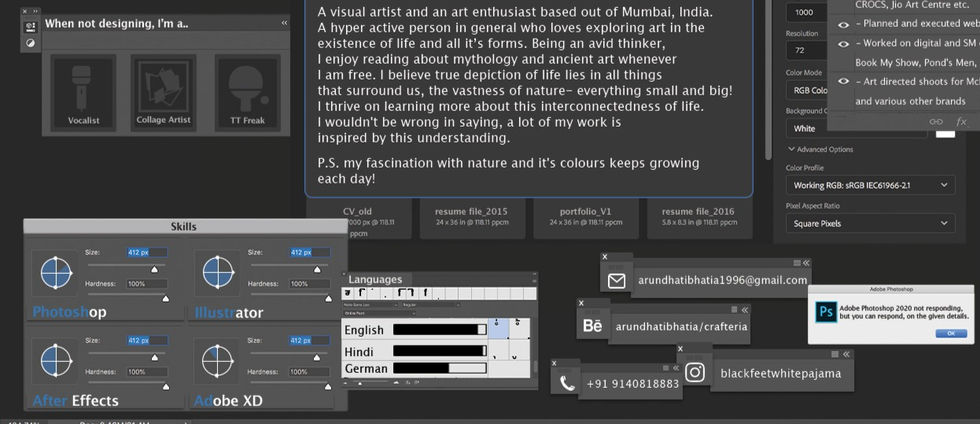Viewport: 980px width, 424px height.
Task: Collapse the Instagram panel with double arrows
Action: pyautogui.click(x=846, y=354)
